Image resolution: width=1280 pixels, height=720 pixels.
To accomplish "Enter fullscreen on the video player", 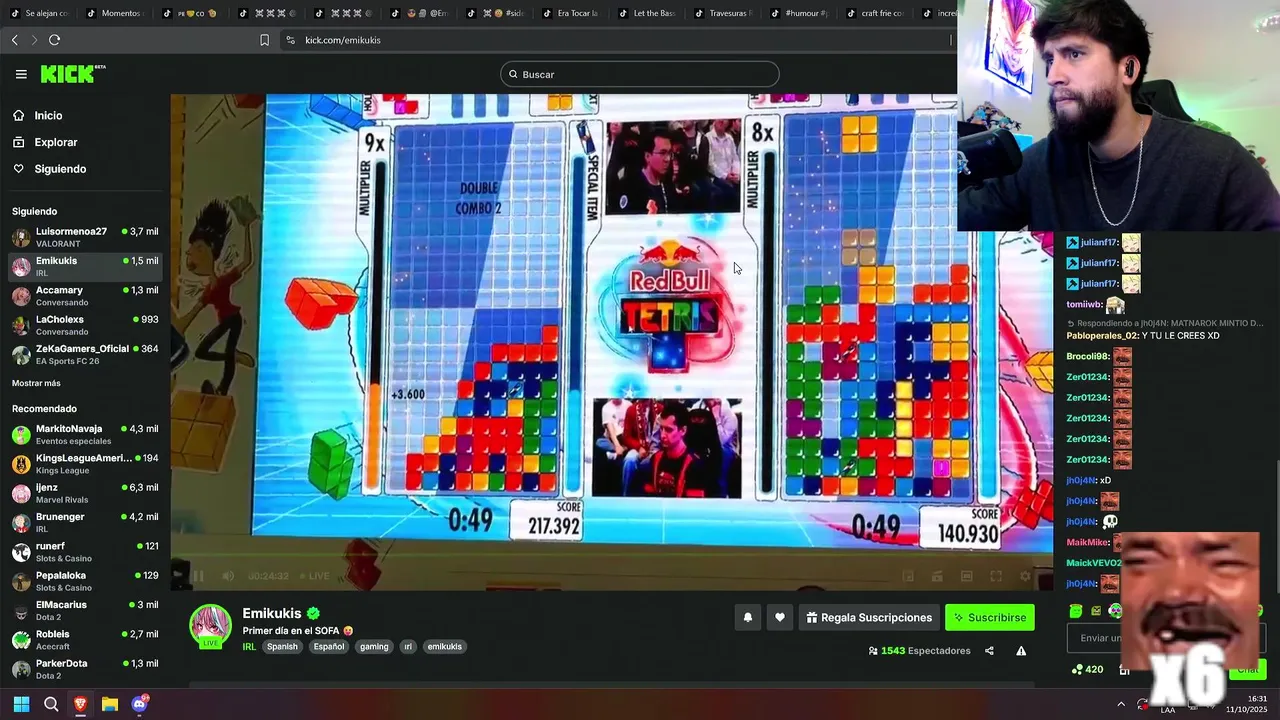I will (x=996, y=576).
